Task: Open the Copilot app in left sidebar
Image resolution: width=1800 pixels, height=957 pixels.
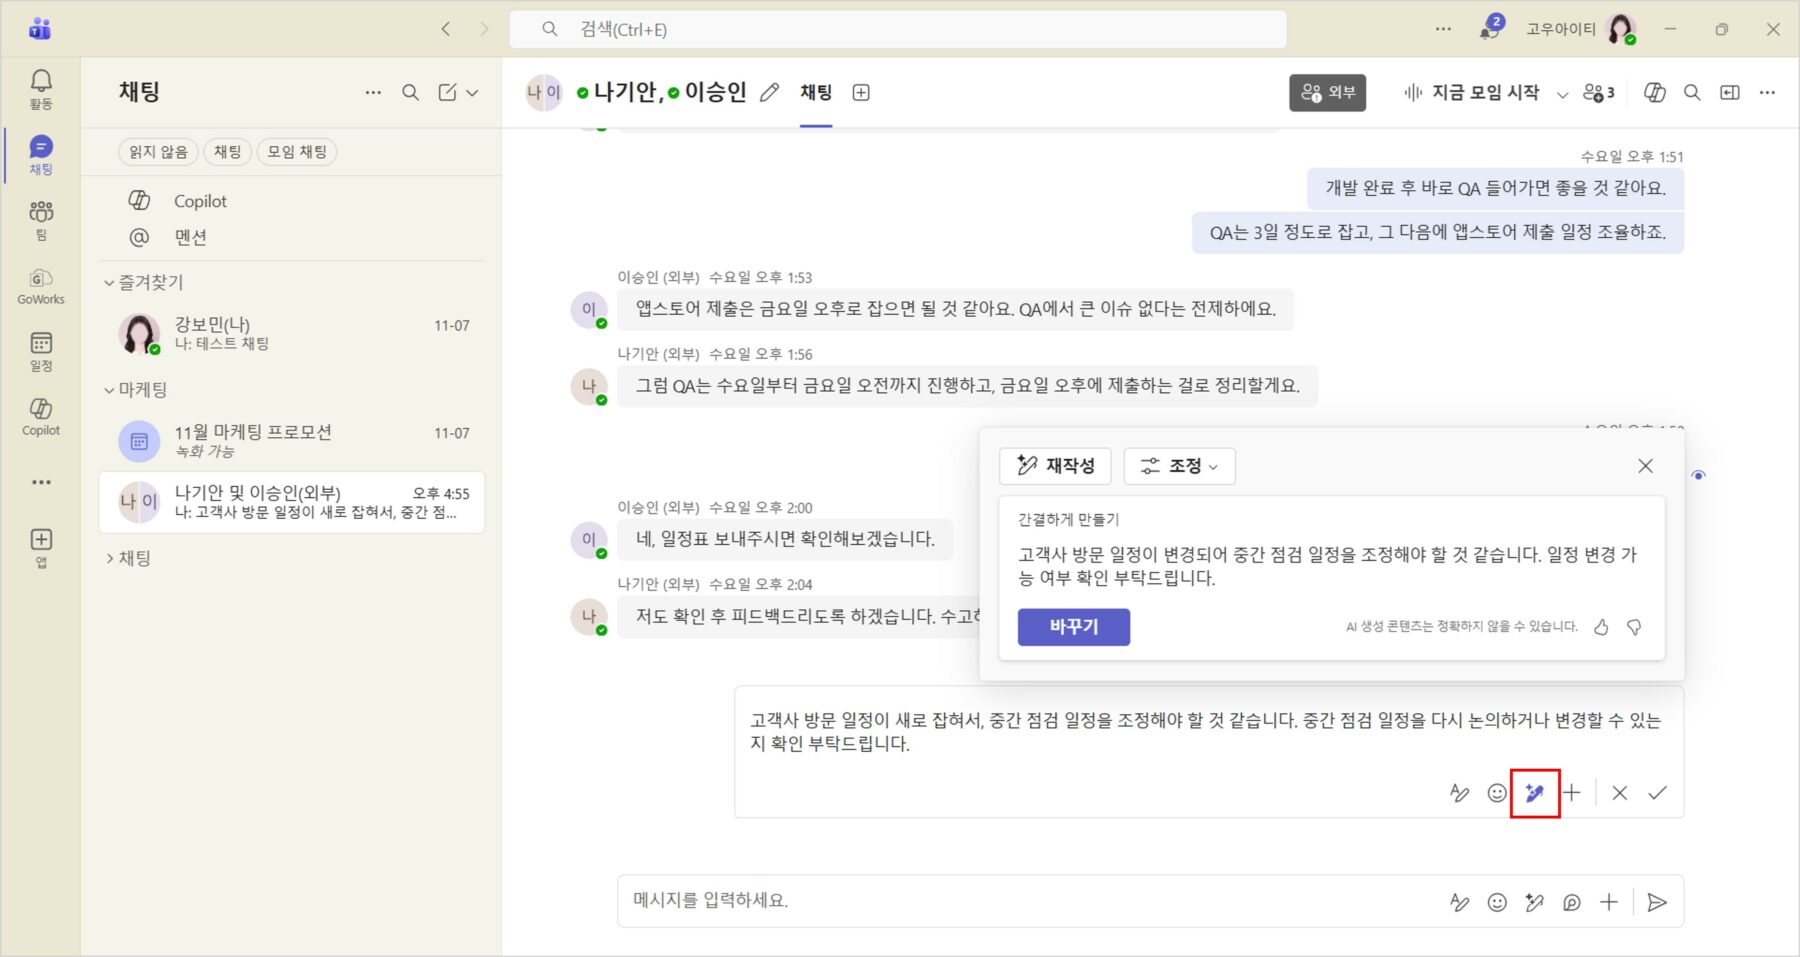Action: [x=41, y=416]
